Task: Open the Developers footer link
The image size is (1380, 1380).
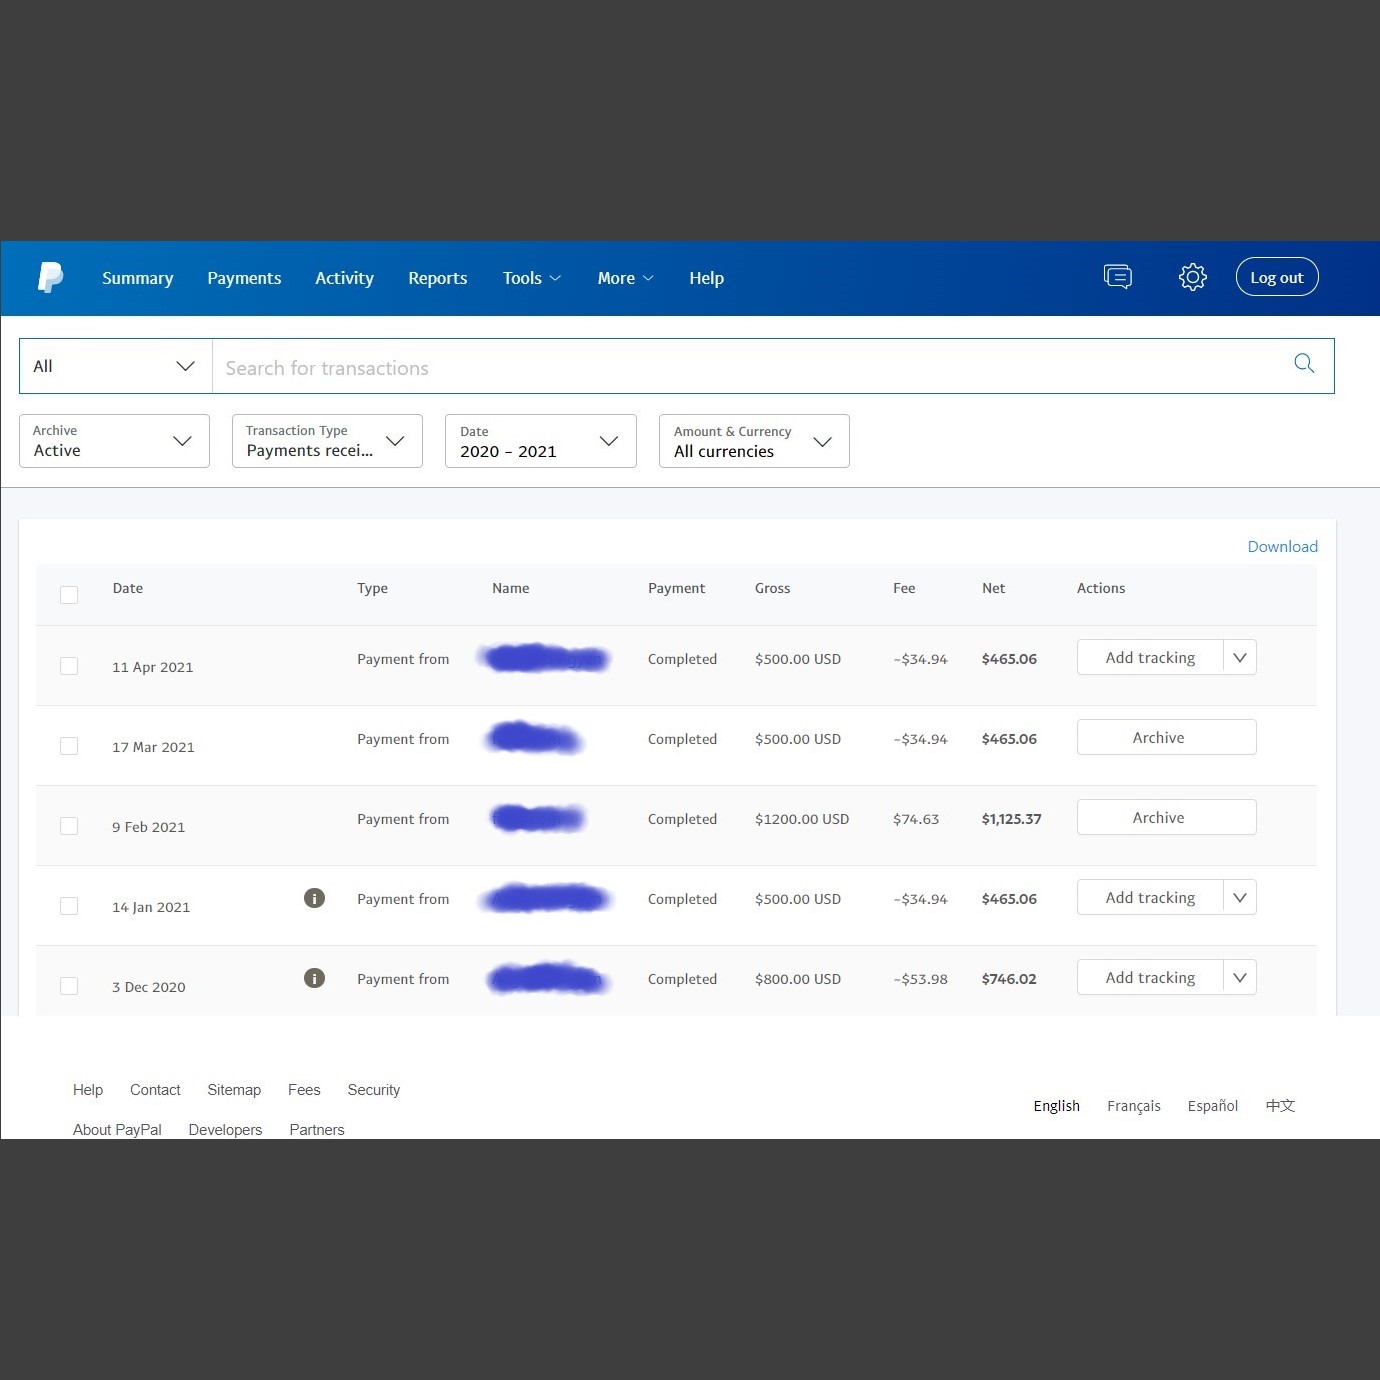Action: 225,1130
